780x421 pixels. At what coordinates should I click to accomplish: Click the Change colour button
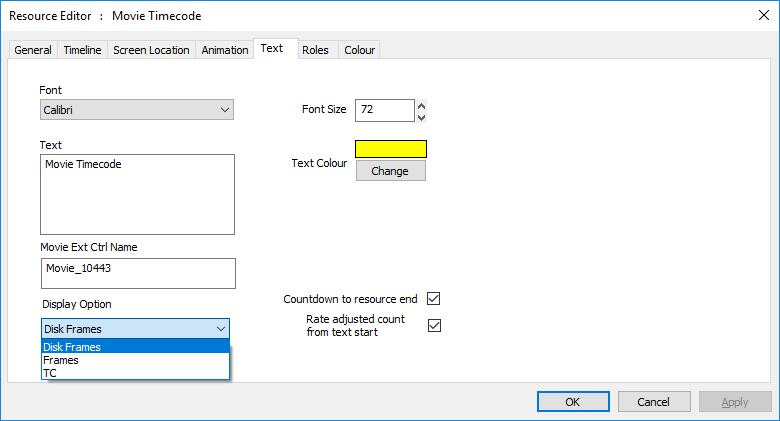pyautogui.click(x=390, y=171)
